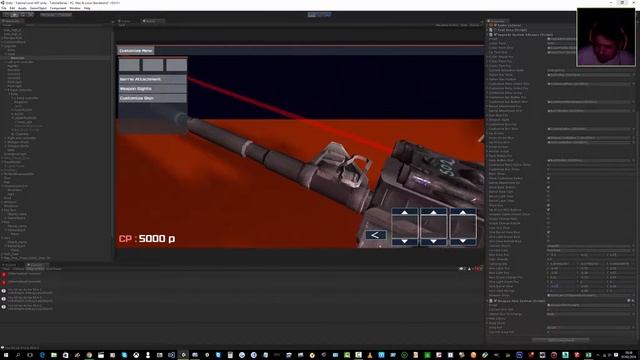Image resolution: width=640 pixels, height=360 pixels.
Task: Select the second red error entry in Console
Action: pyautogui.click(x=241, y=282)
